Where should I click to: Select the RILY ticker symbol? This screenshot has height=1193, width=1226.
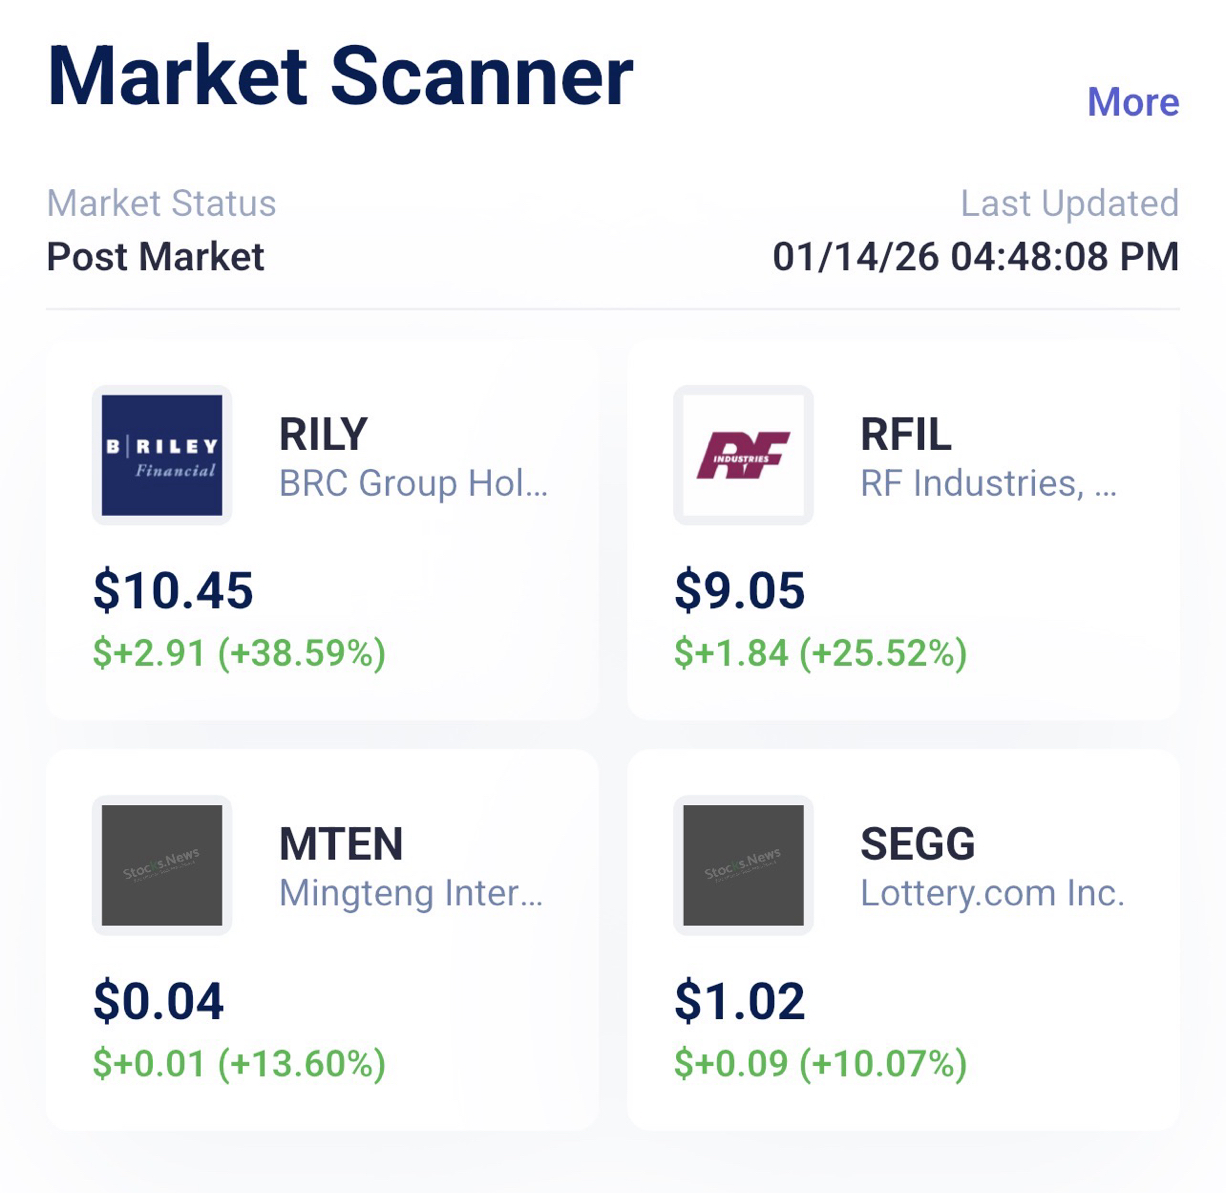tap(323, 435)
